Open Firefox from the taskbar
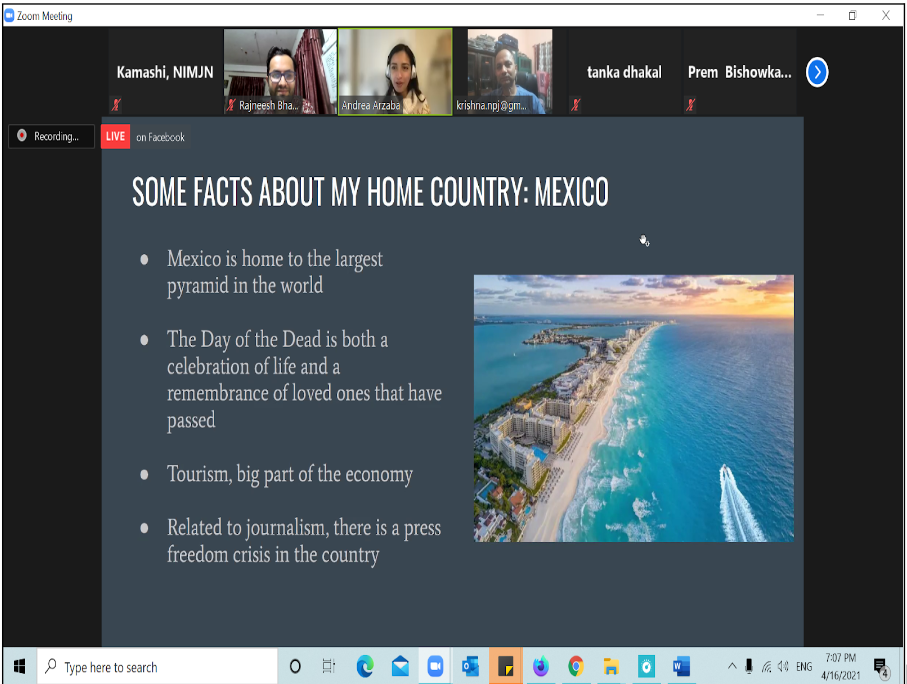The image size is (907, 684). point(541,666)
